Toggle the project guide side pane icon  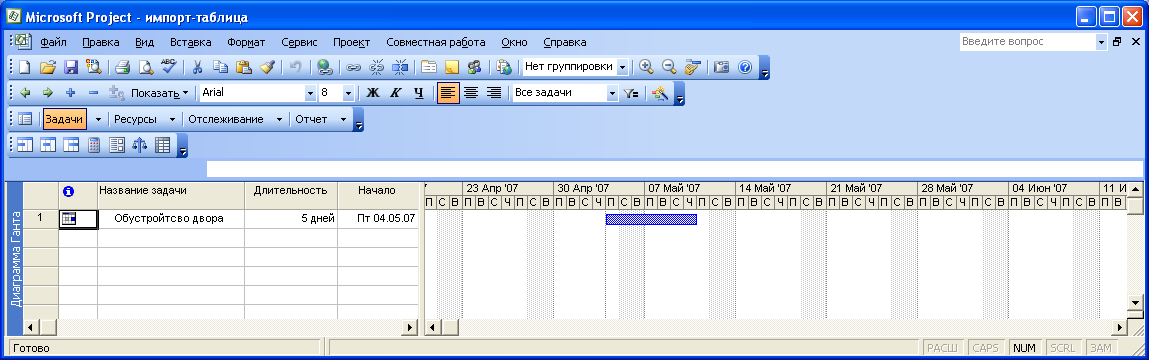tap(24, 119)
